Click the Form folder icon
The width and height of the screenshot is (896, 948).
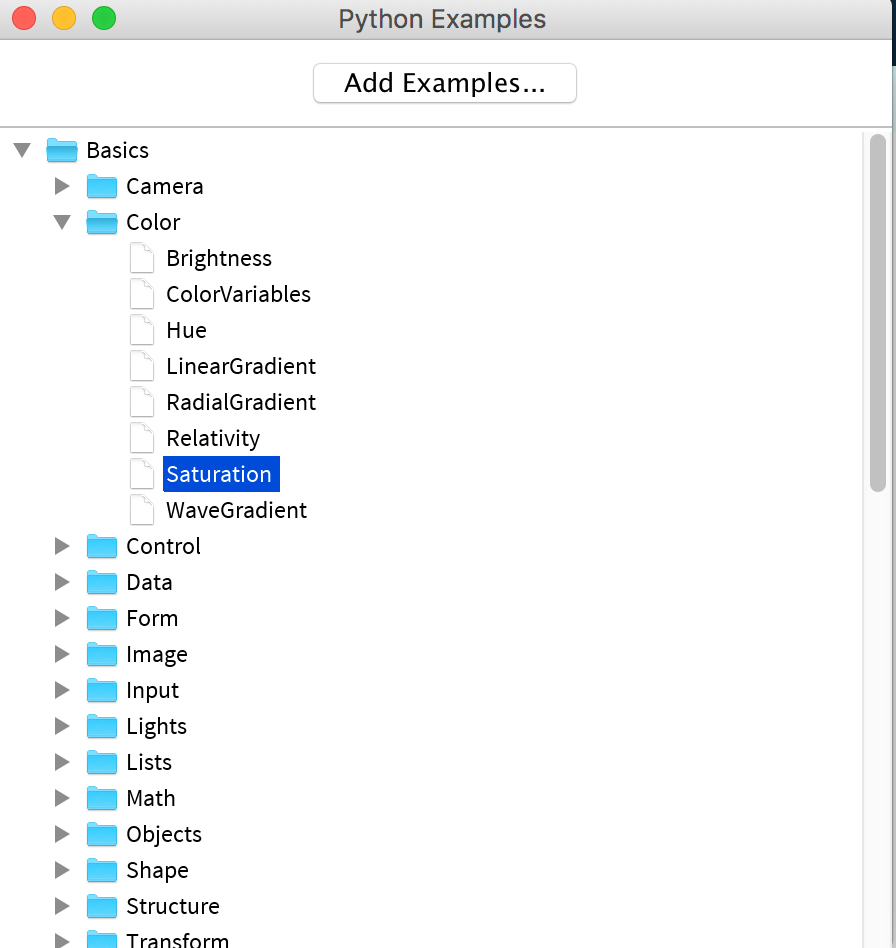102,618
